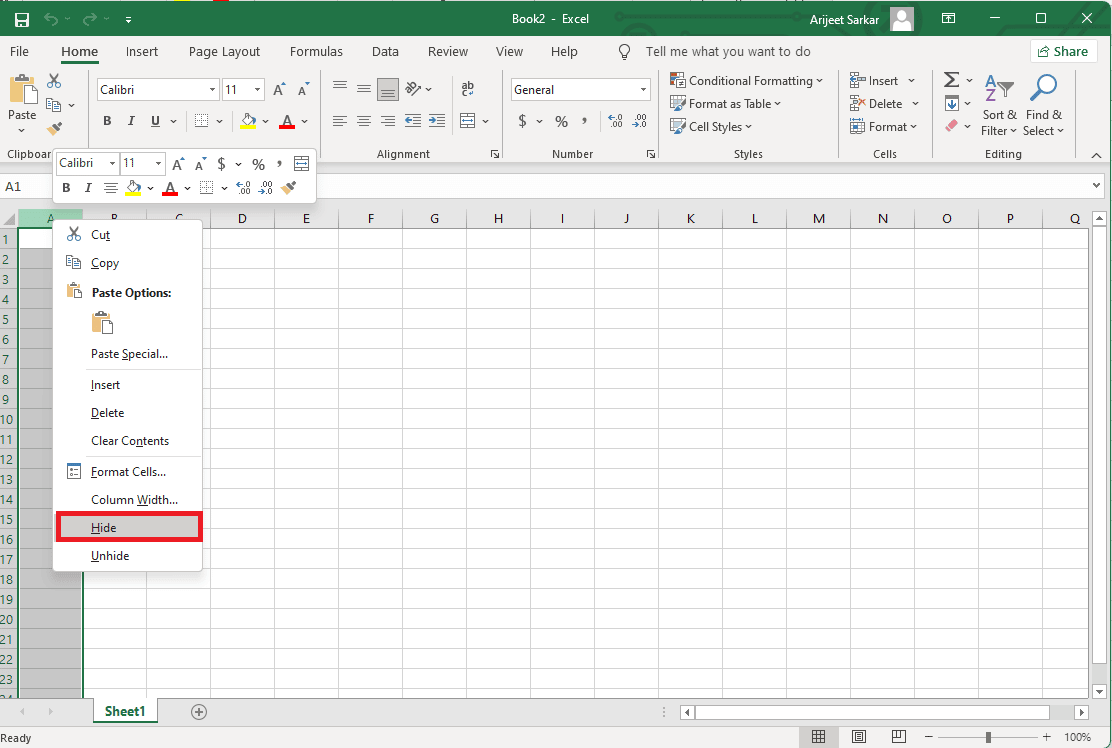Click the Increase Decimal icon
This screenshot has width=1112, height=748.
click(x=613, y=121)
